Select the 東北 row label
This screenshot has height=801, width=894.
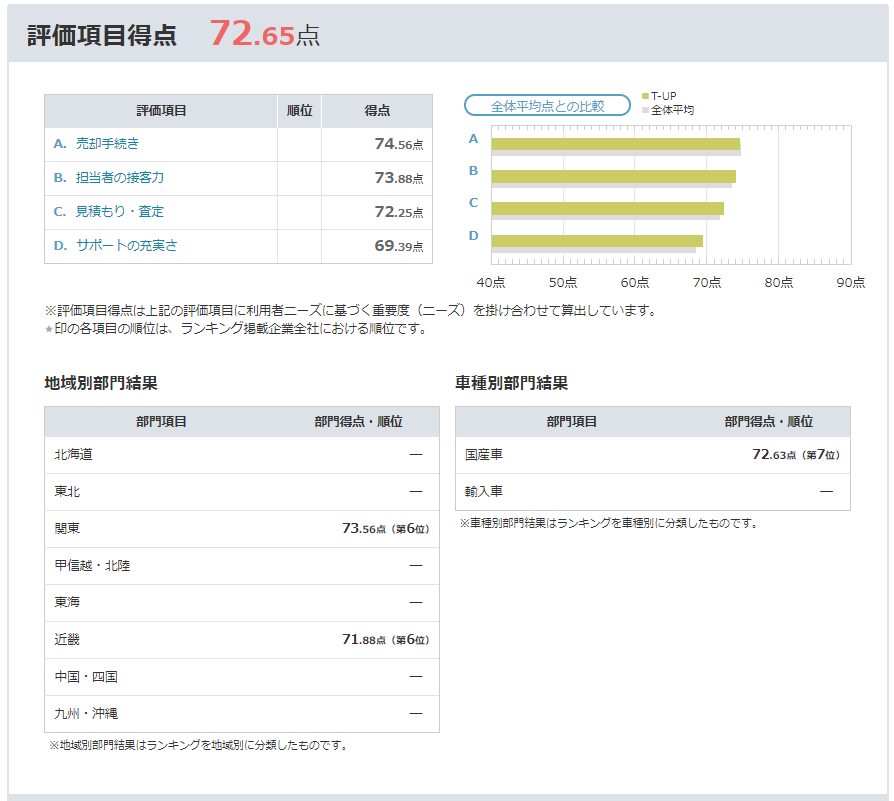[67, 491]
